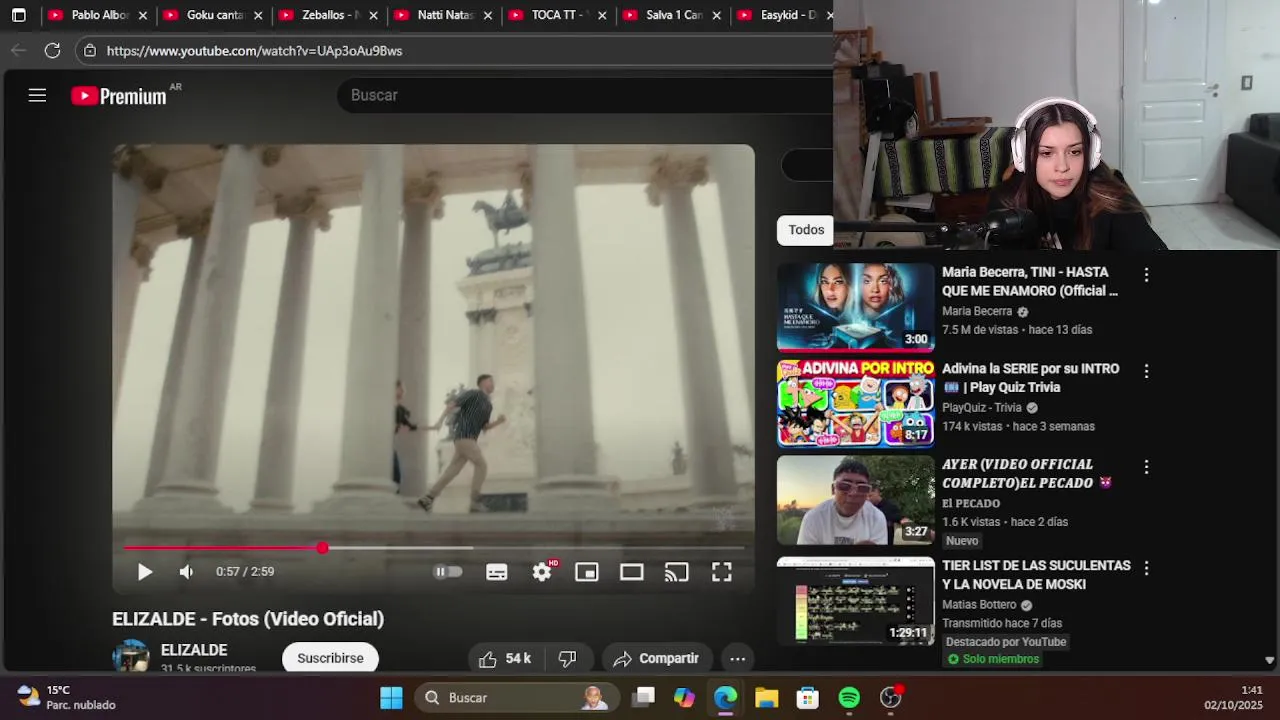The width and height of the screenshot is (1280, 720).
Task: Open more actions three-dot menu below video
Action: 737,658
